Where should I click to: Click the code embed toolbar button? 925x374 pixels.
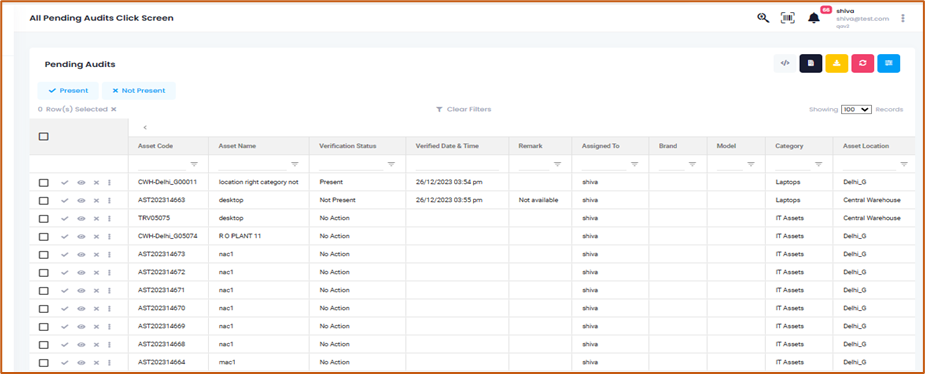point(785,63)
